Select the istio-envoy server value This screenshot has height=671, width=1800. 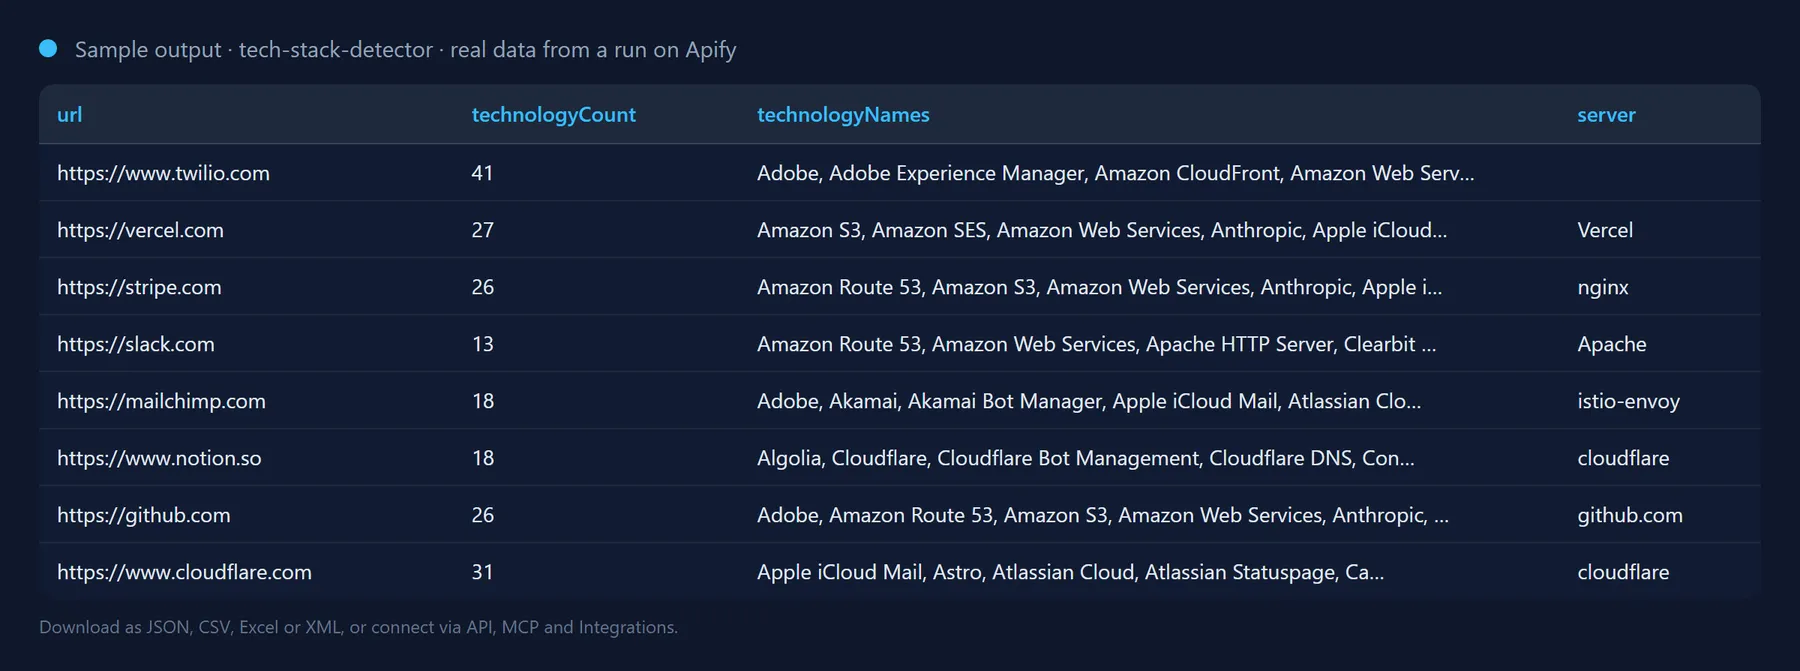point(1628,401)
